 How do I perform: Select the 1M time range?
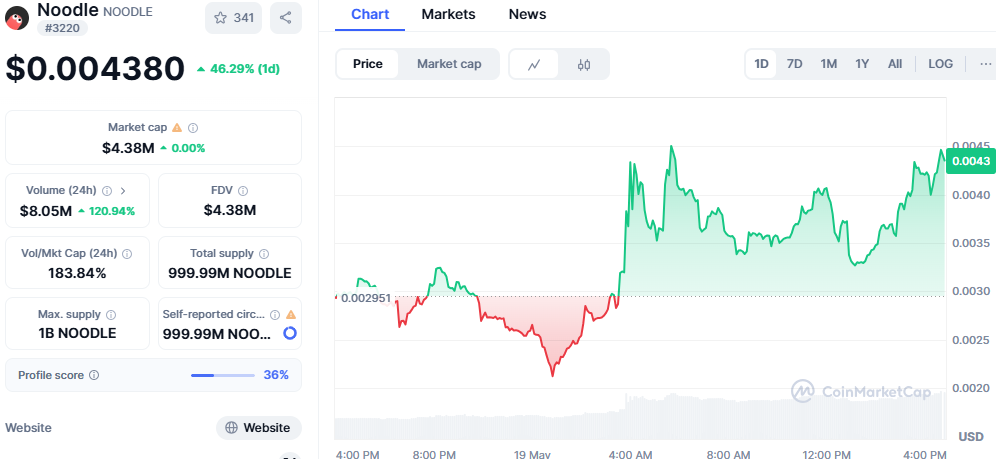point(828,63)
